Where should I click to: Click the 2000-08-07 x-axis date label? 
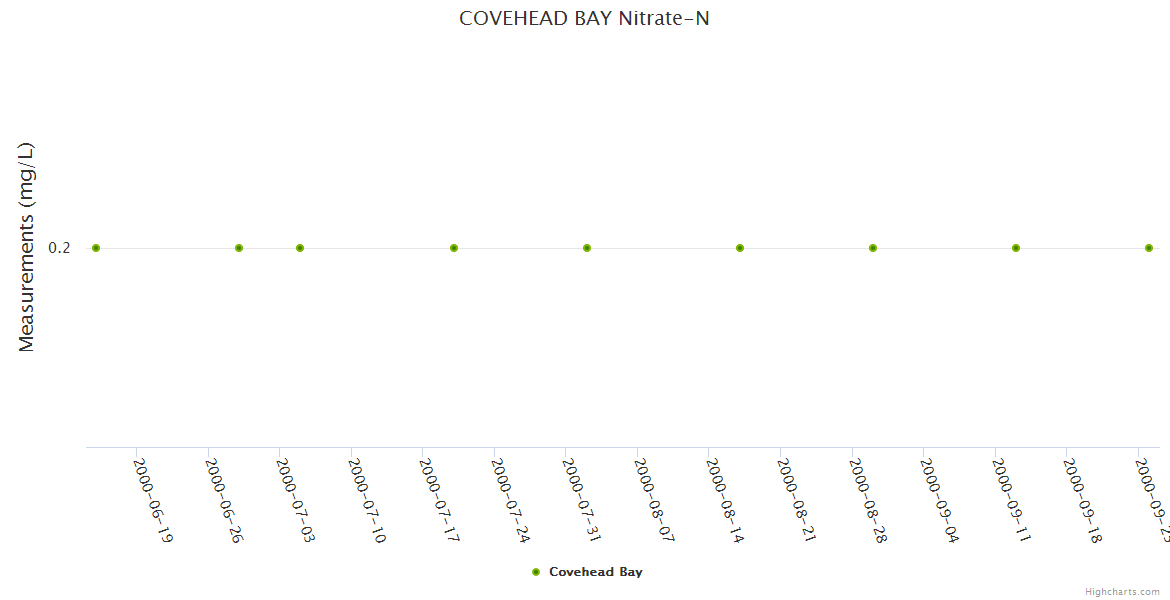pos(654,500)
